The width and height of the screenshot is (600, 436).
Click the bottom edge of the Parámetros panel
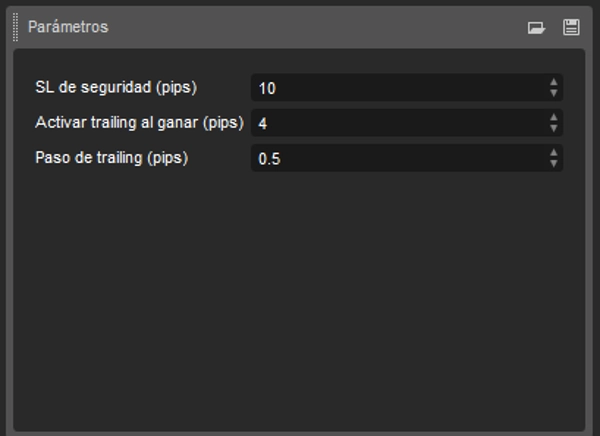(x=300, y=432)
